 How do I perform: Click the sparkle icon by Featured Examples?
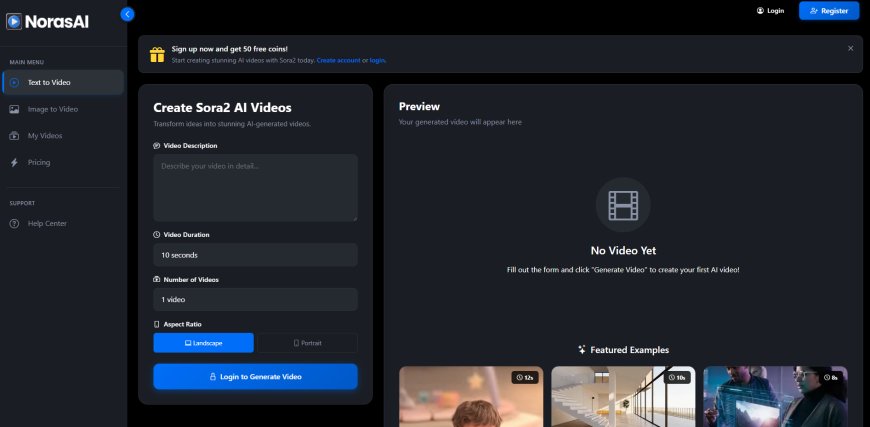(x=582, y=350)
